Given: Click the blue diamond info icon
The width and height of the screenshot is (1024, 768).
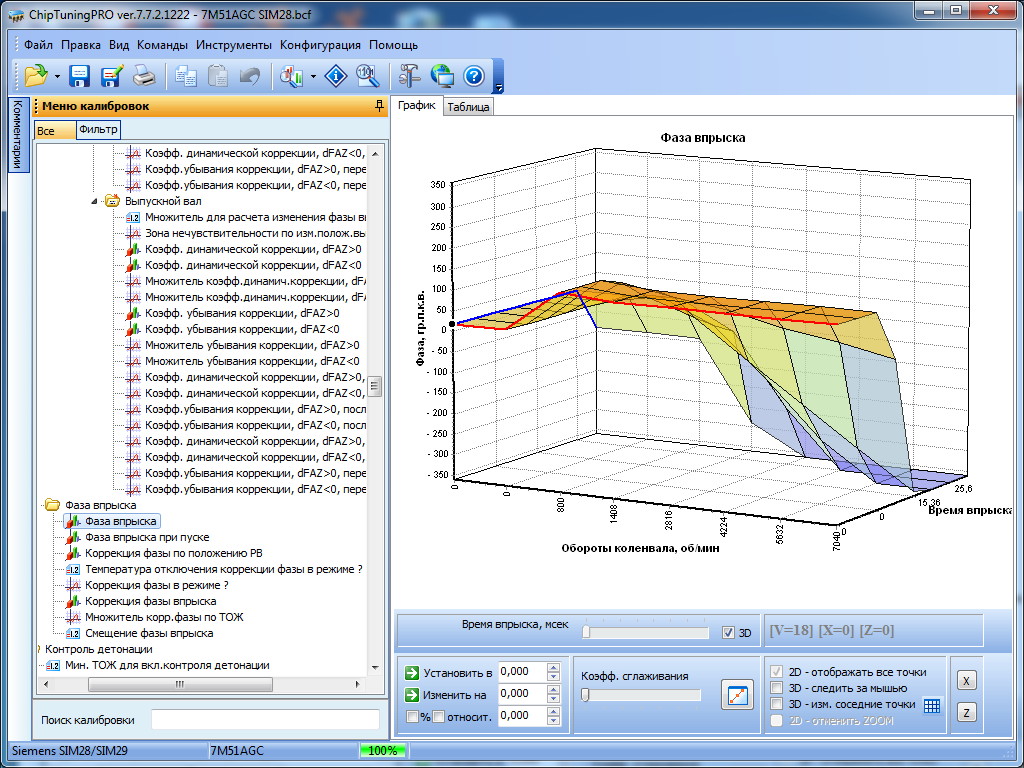Looking at the screenshot, I should coord(337,76).
